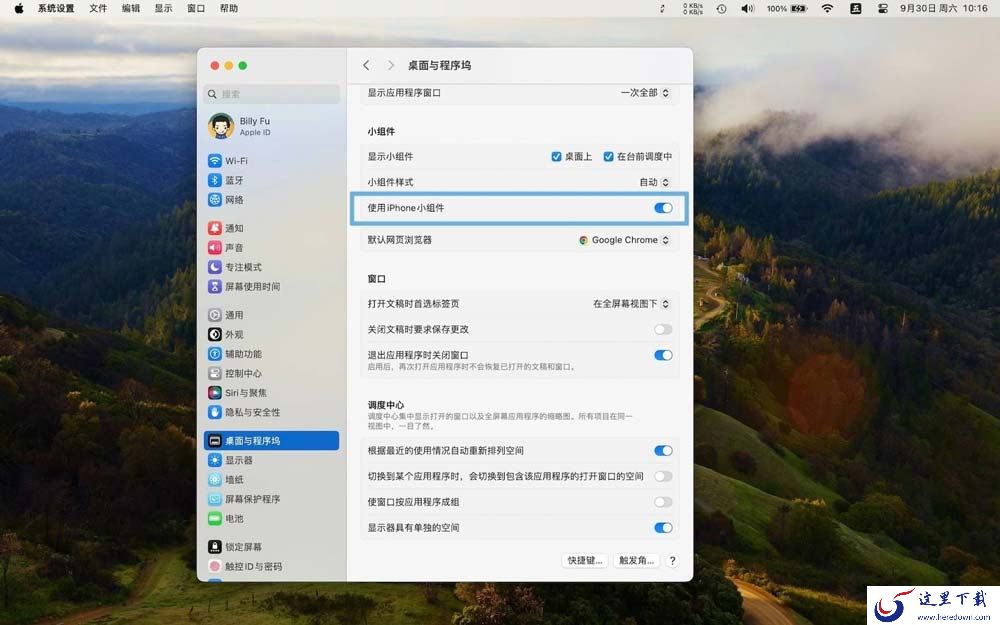Select the 辅助功能 accessibility icon

coord(215,353)
